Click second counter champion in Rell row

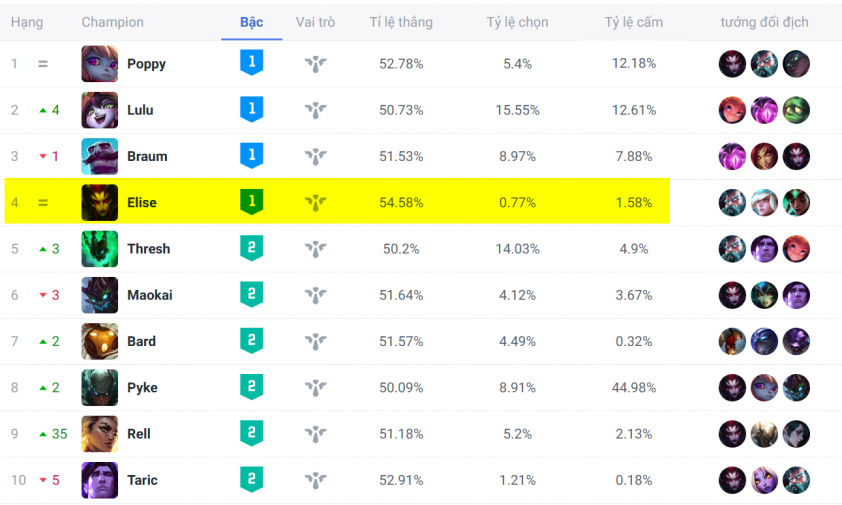pyautogui.click(x=764, y=434)
